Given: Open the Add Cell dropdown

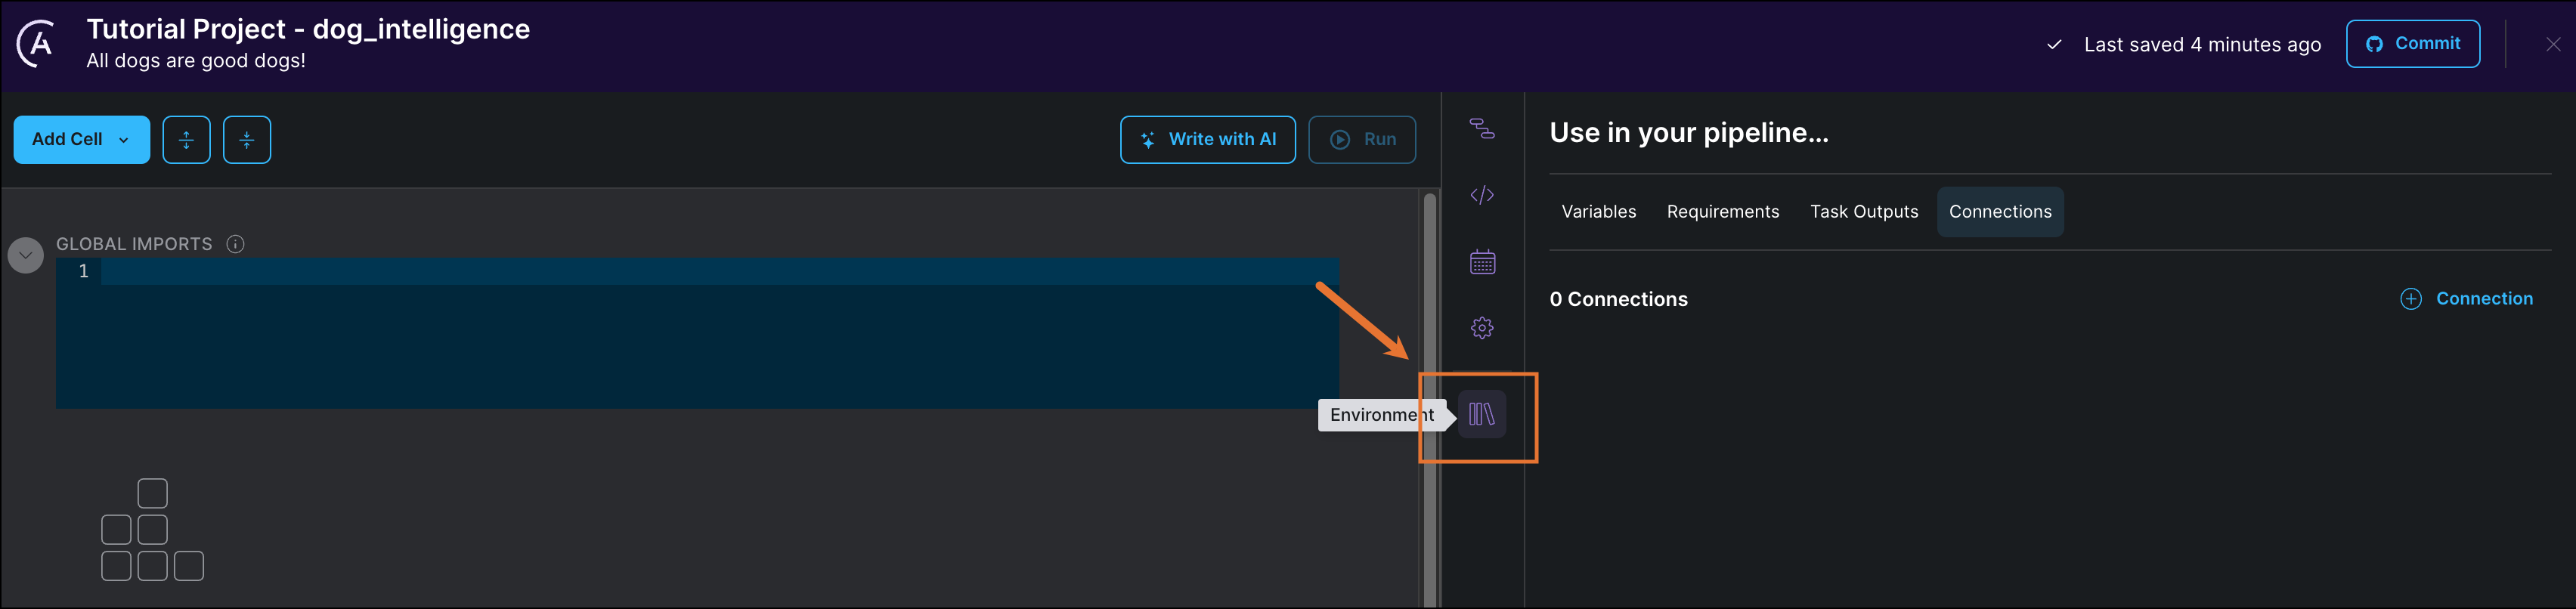Looking at the screenshot, I should pos(81,140).
